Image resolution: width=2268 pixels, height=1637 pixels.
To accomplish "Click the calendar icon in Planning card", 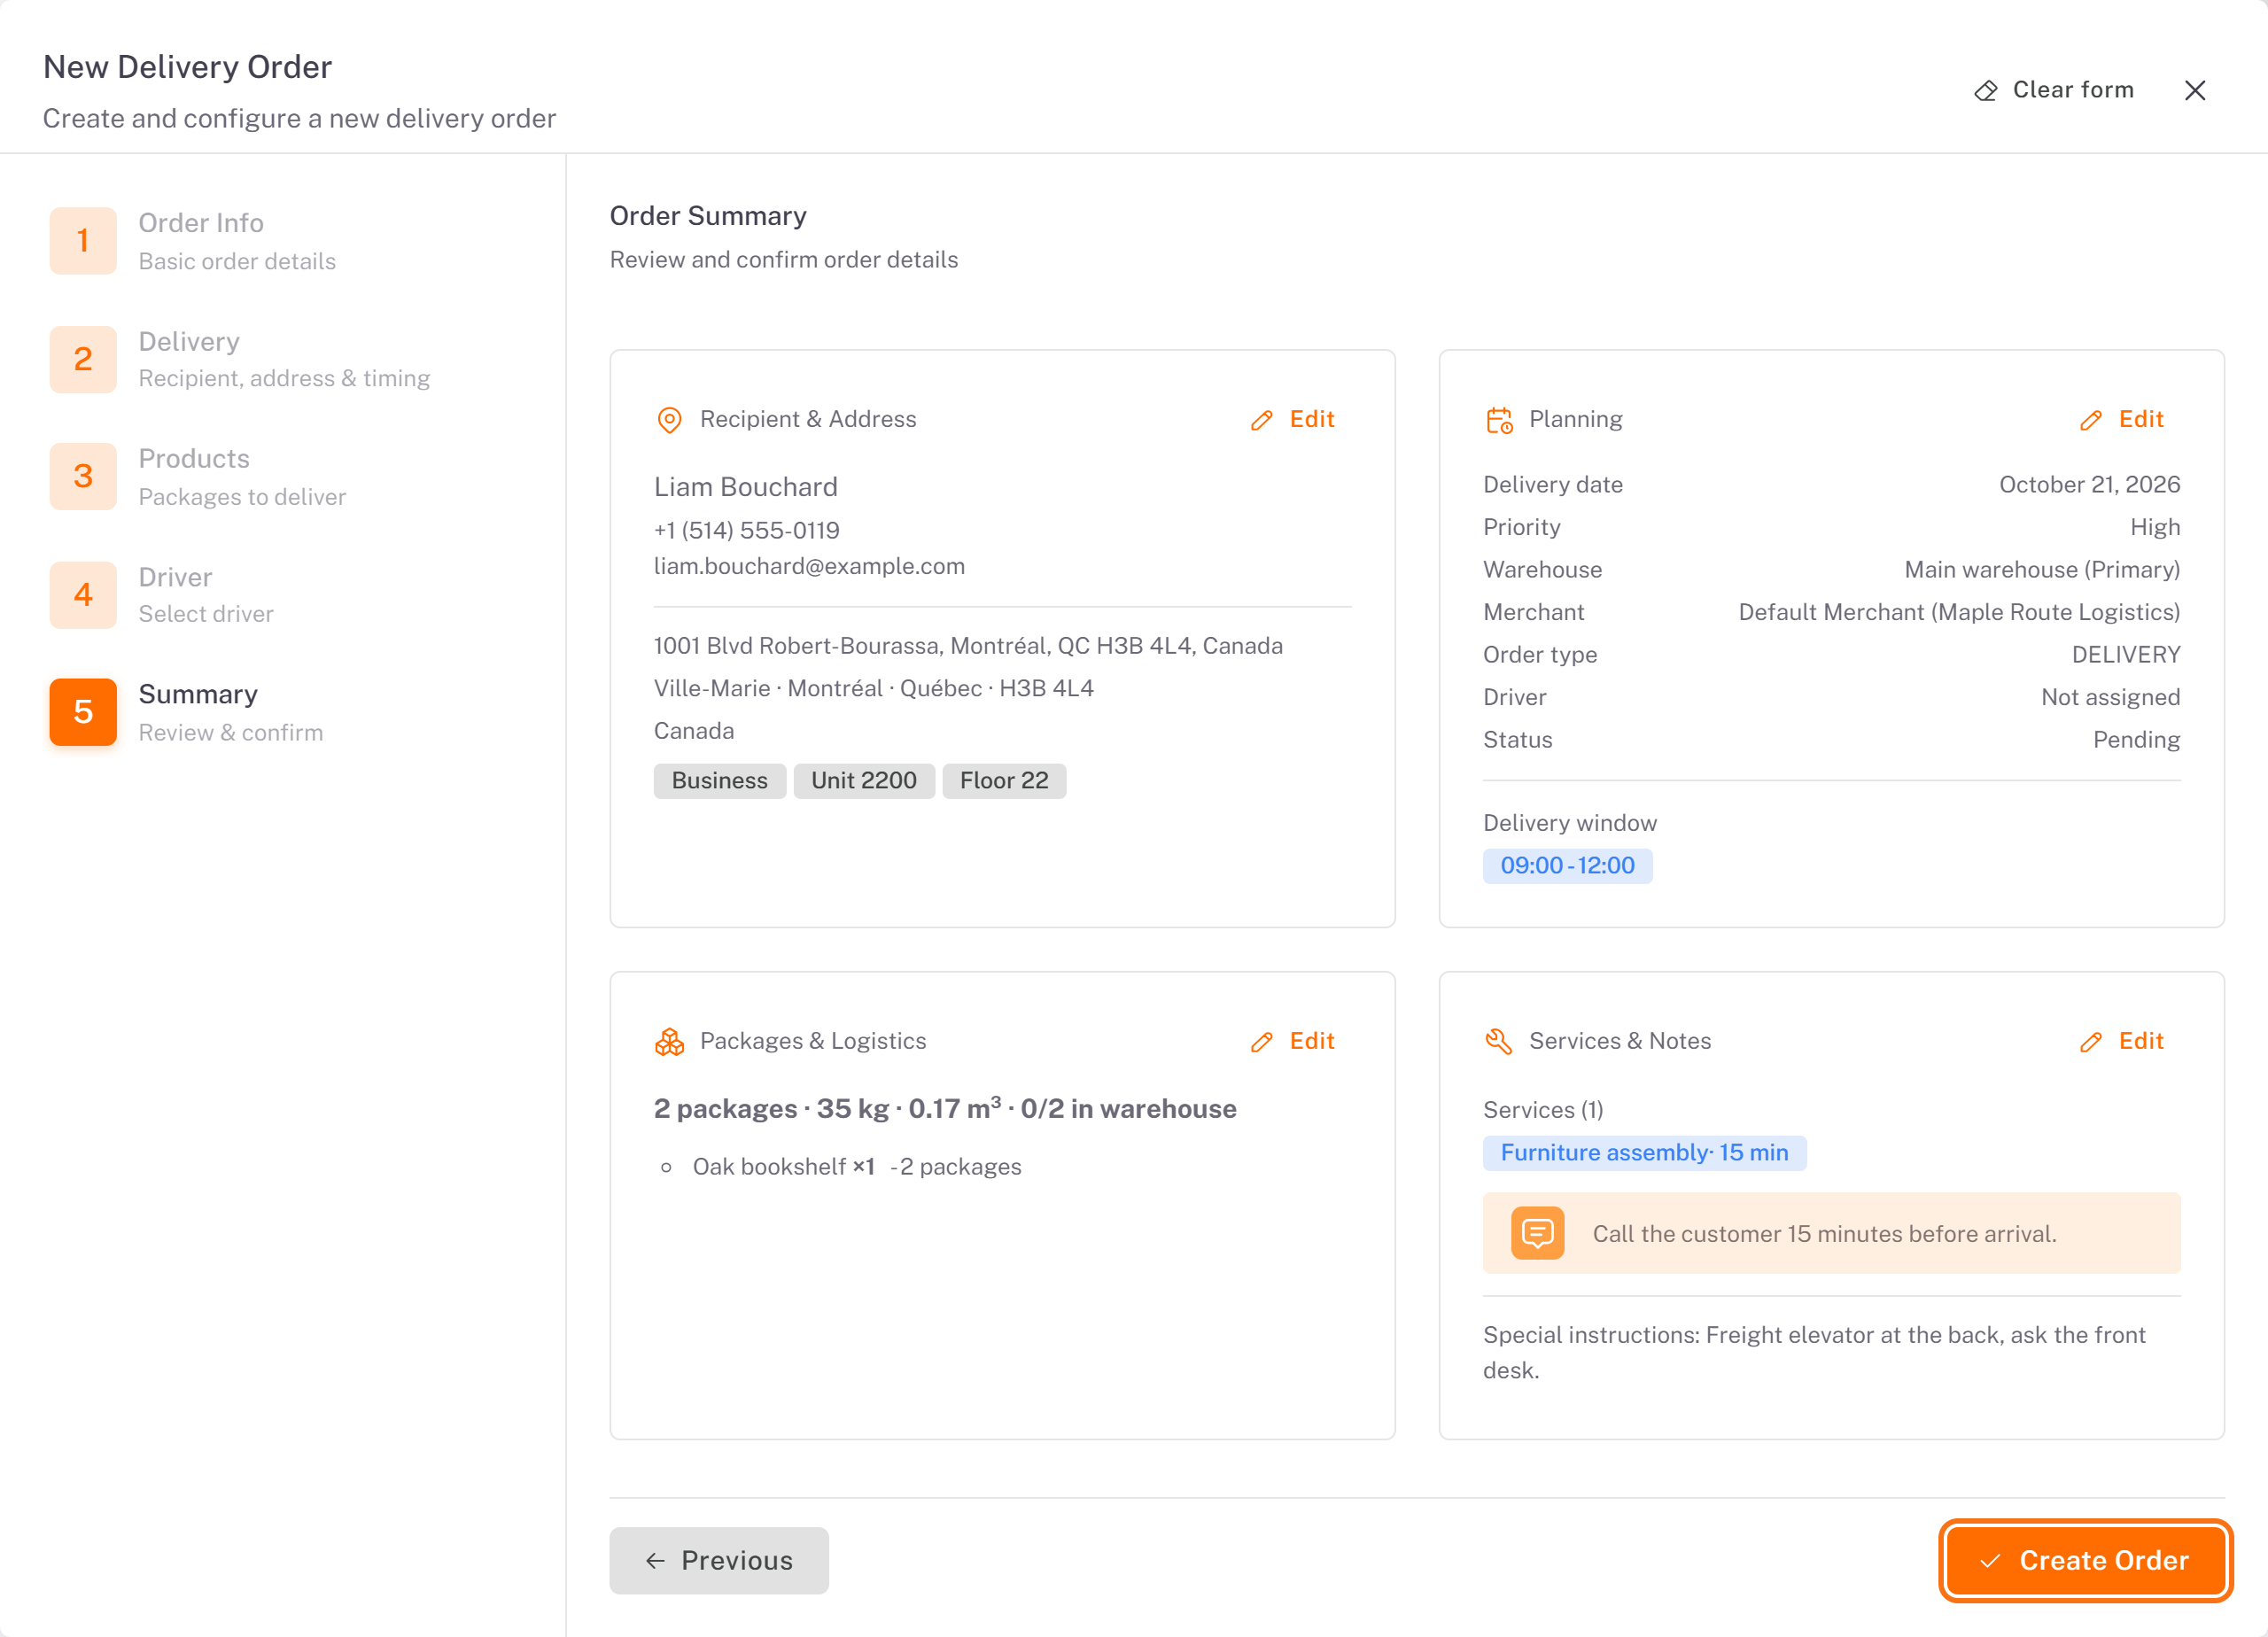I will (x=1499, y=420).
